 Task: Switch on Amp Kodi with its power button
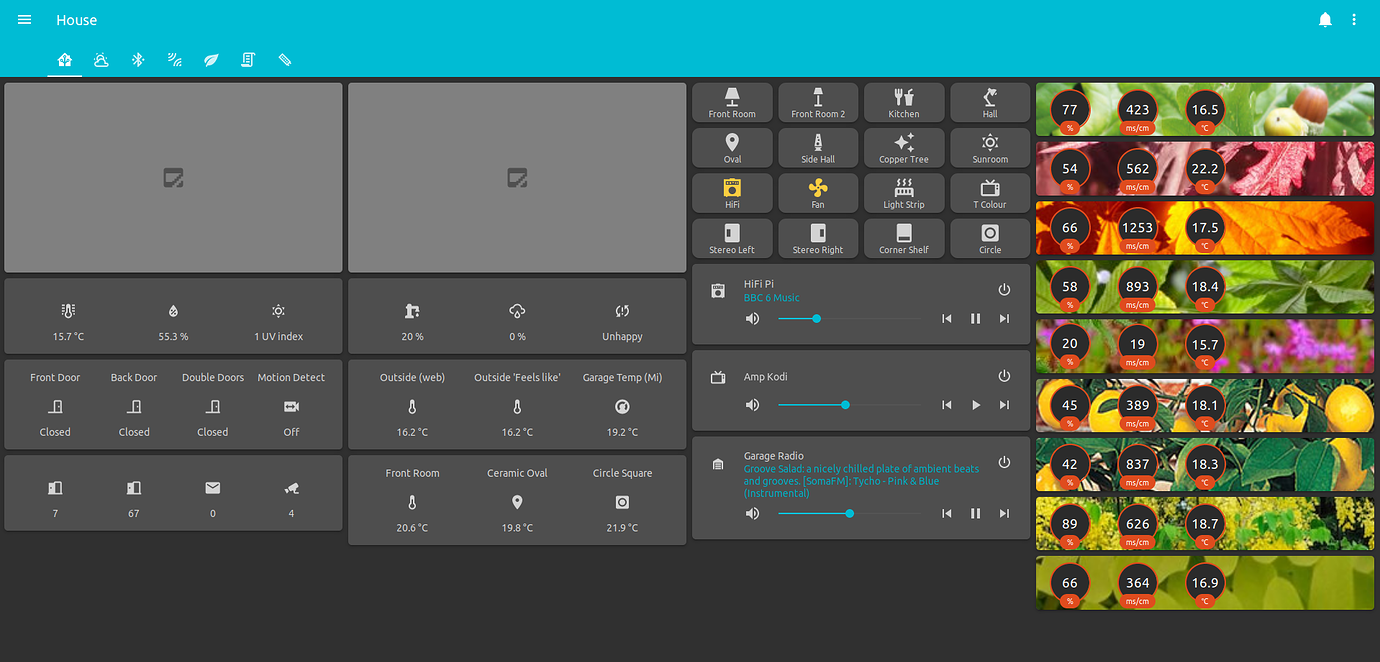(1004, 376)
